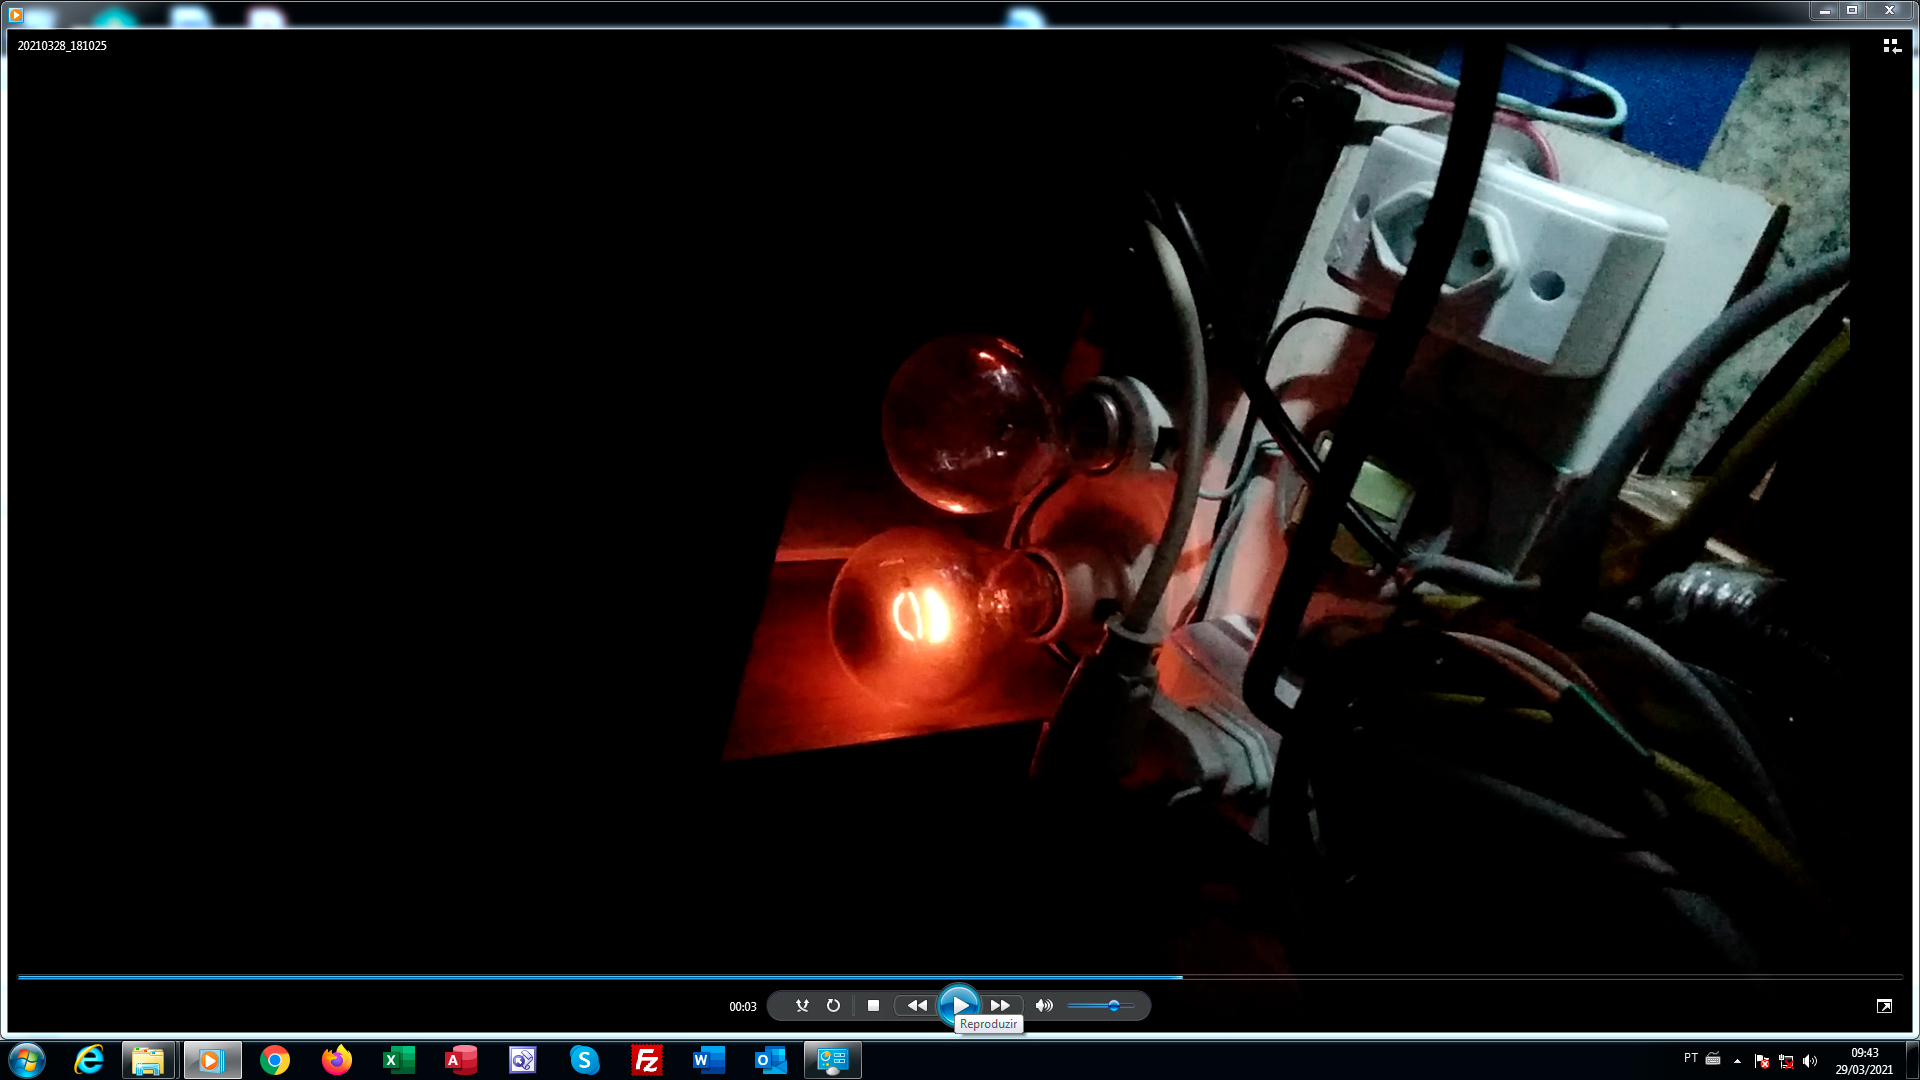1920x1080 pixels.
Task: Click the 00:03 elapsed time display
Action: [743, 1007]
